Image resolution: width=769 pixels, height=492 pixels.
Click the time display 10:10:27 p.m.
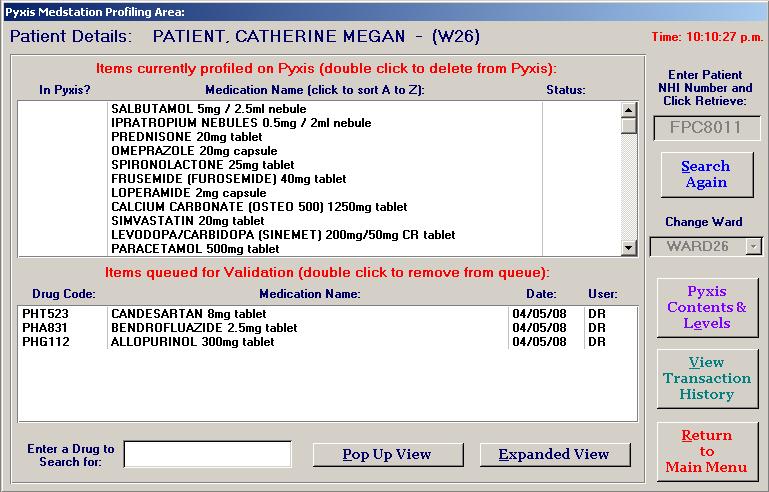[724, 37]
